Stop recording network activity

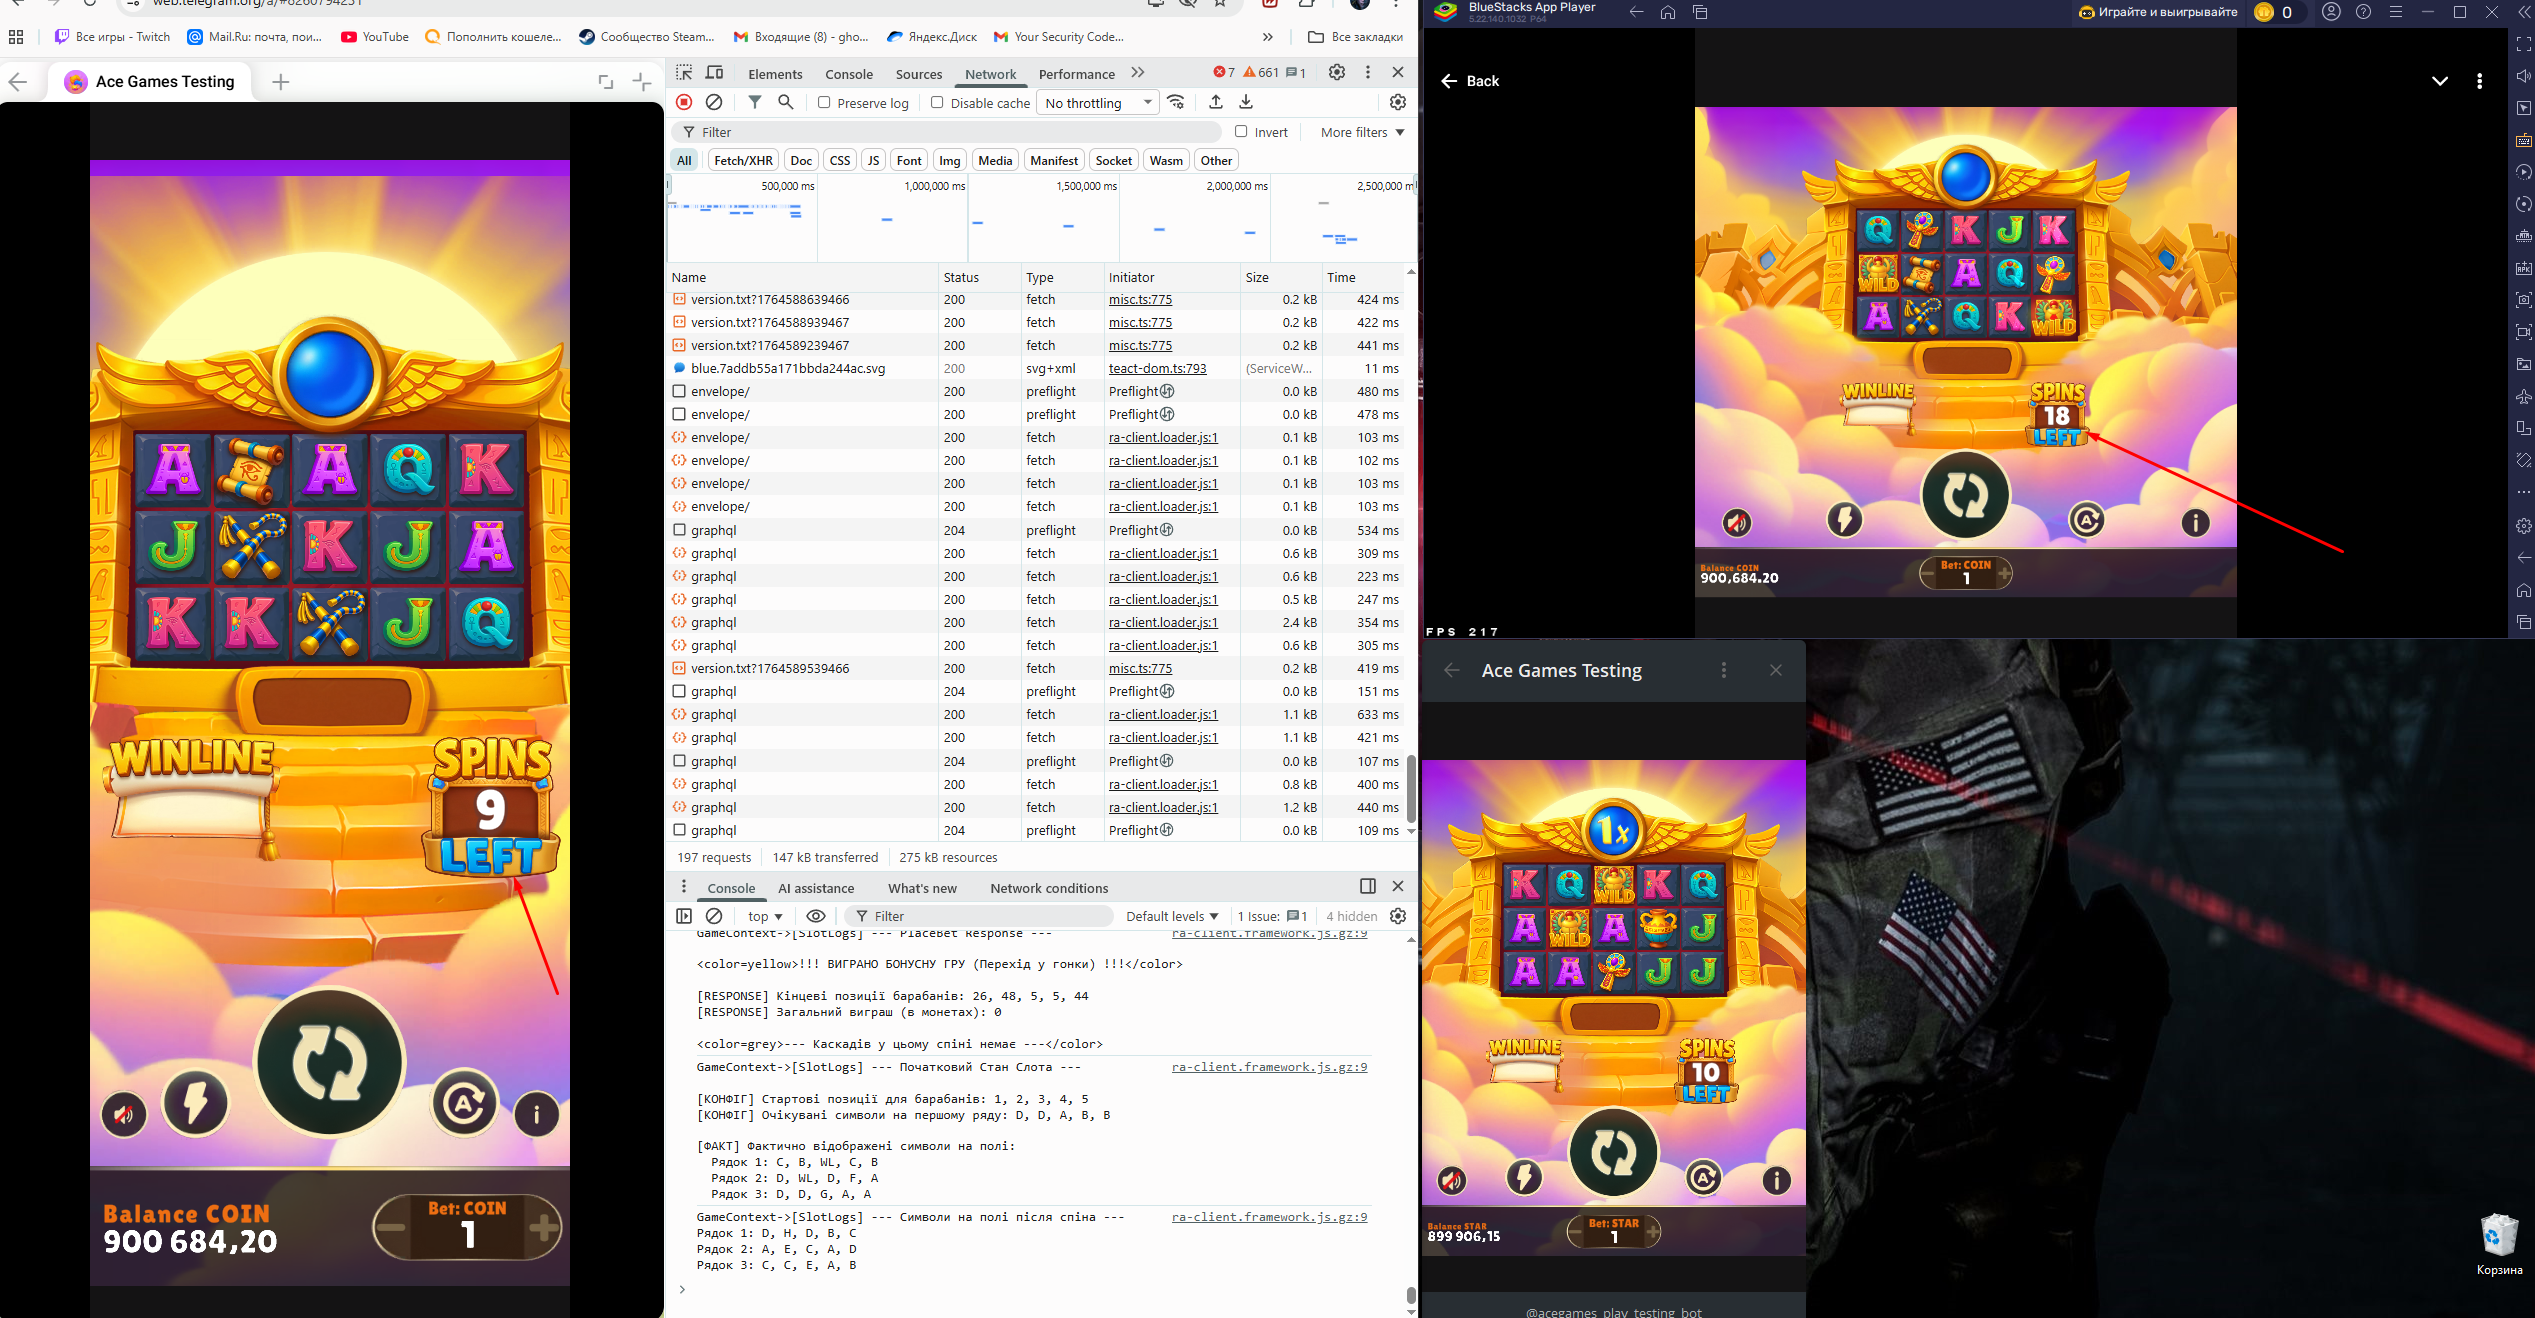pos(684,102)
